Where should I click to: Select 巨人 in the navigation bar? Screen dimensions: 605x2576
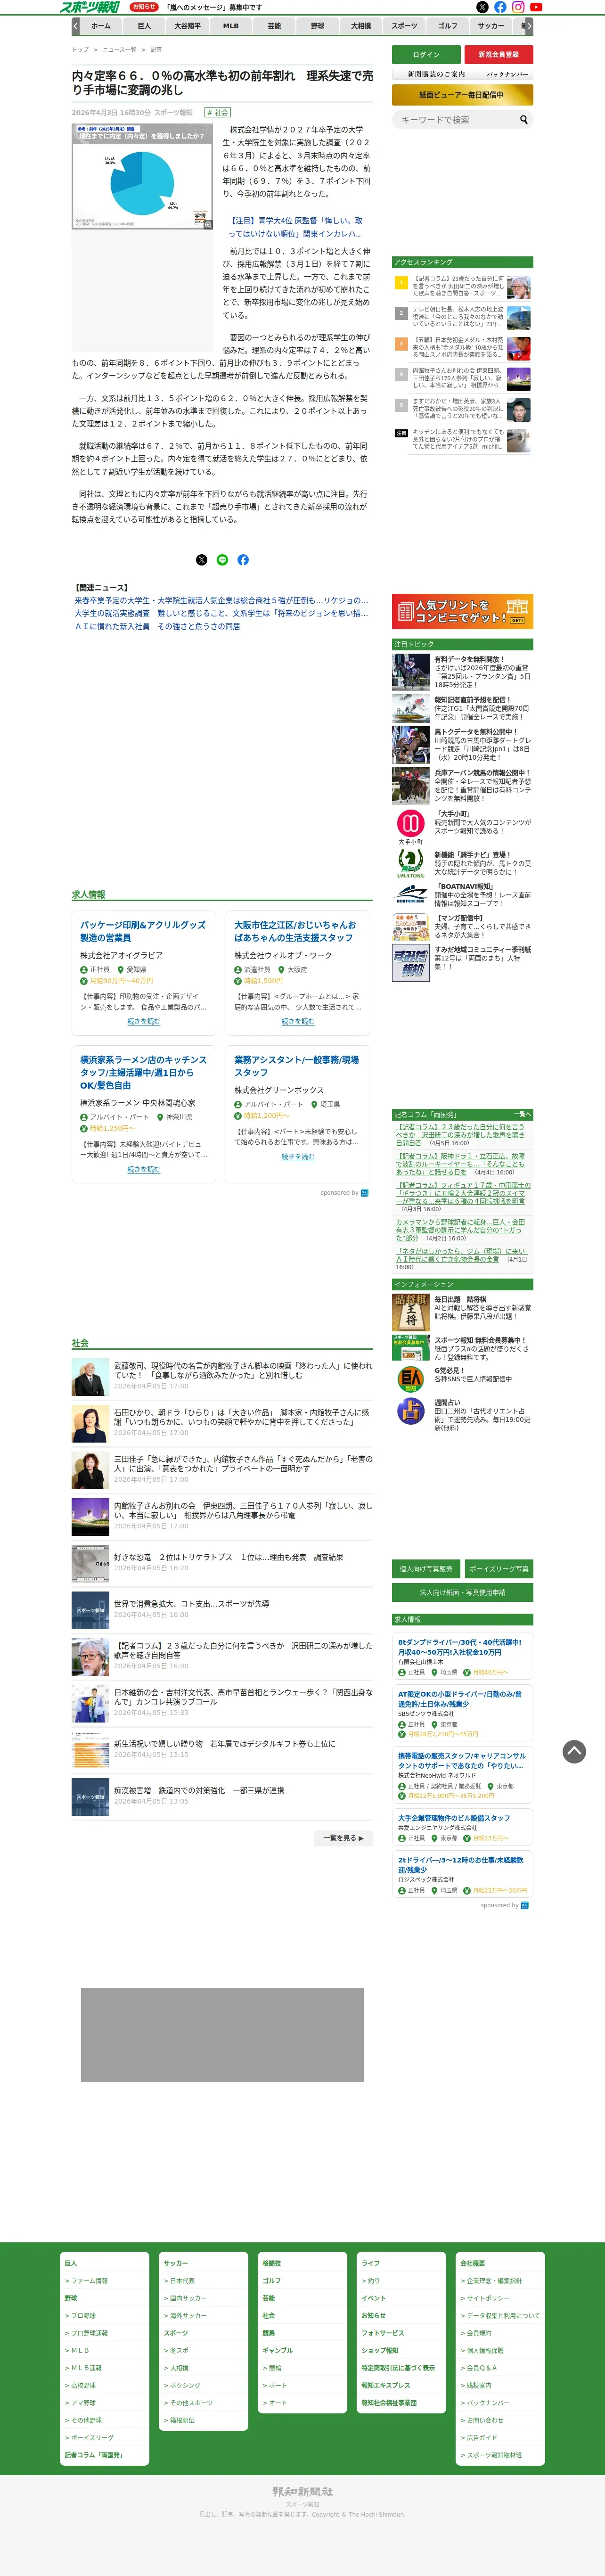(144, 26)
